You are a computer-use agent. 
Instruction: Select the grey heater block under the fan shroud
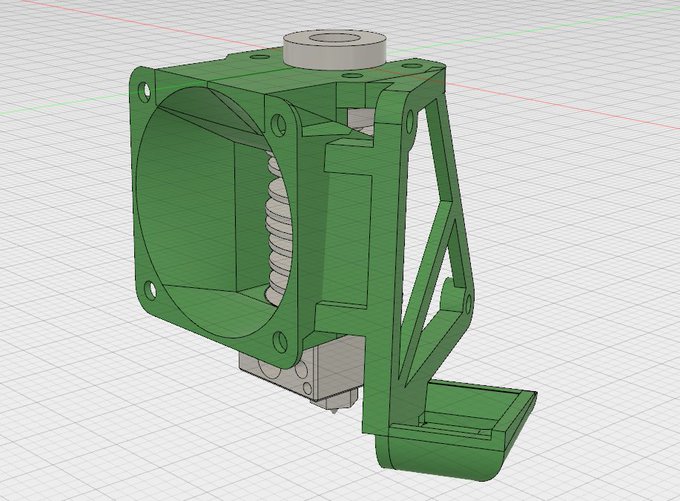coord(299,368)
